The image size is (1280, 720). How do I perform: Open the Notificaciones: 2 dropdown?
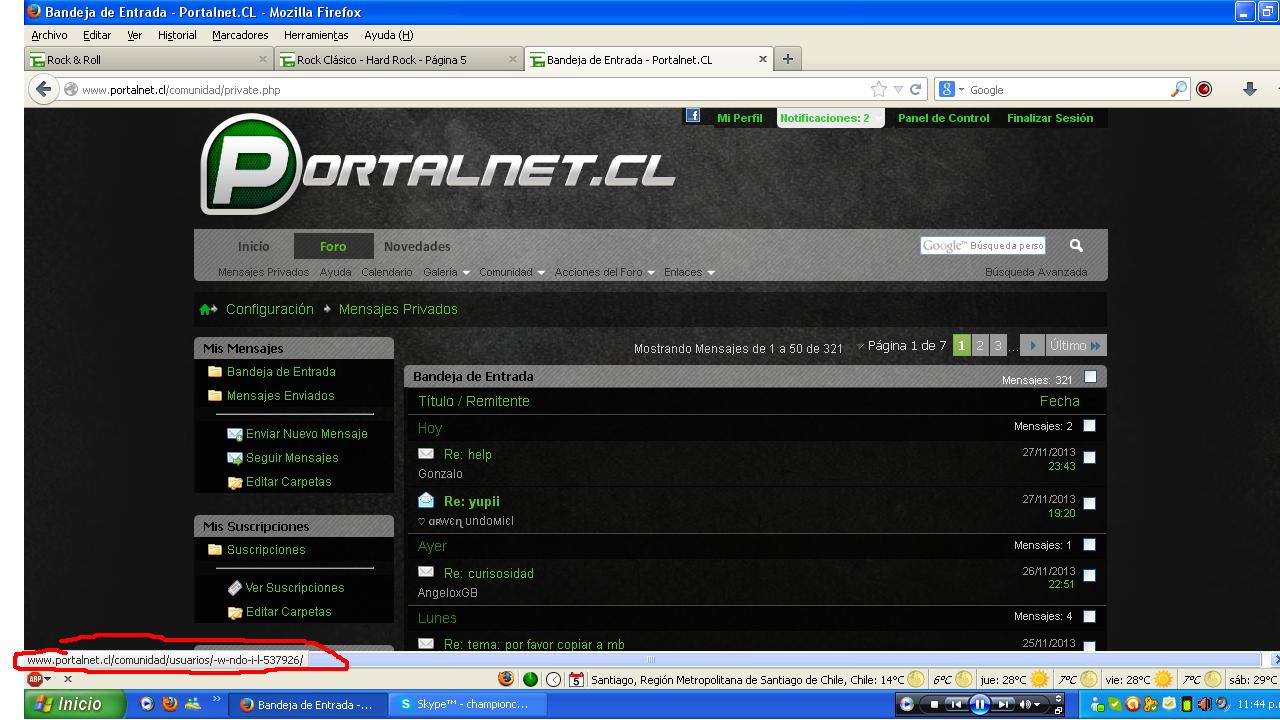830,118
